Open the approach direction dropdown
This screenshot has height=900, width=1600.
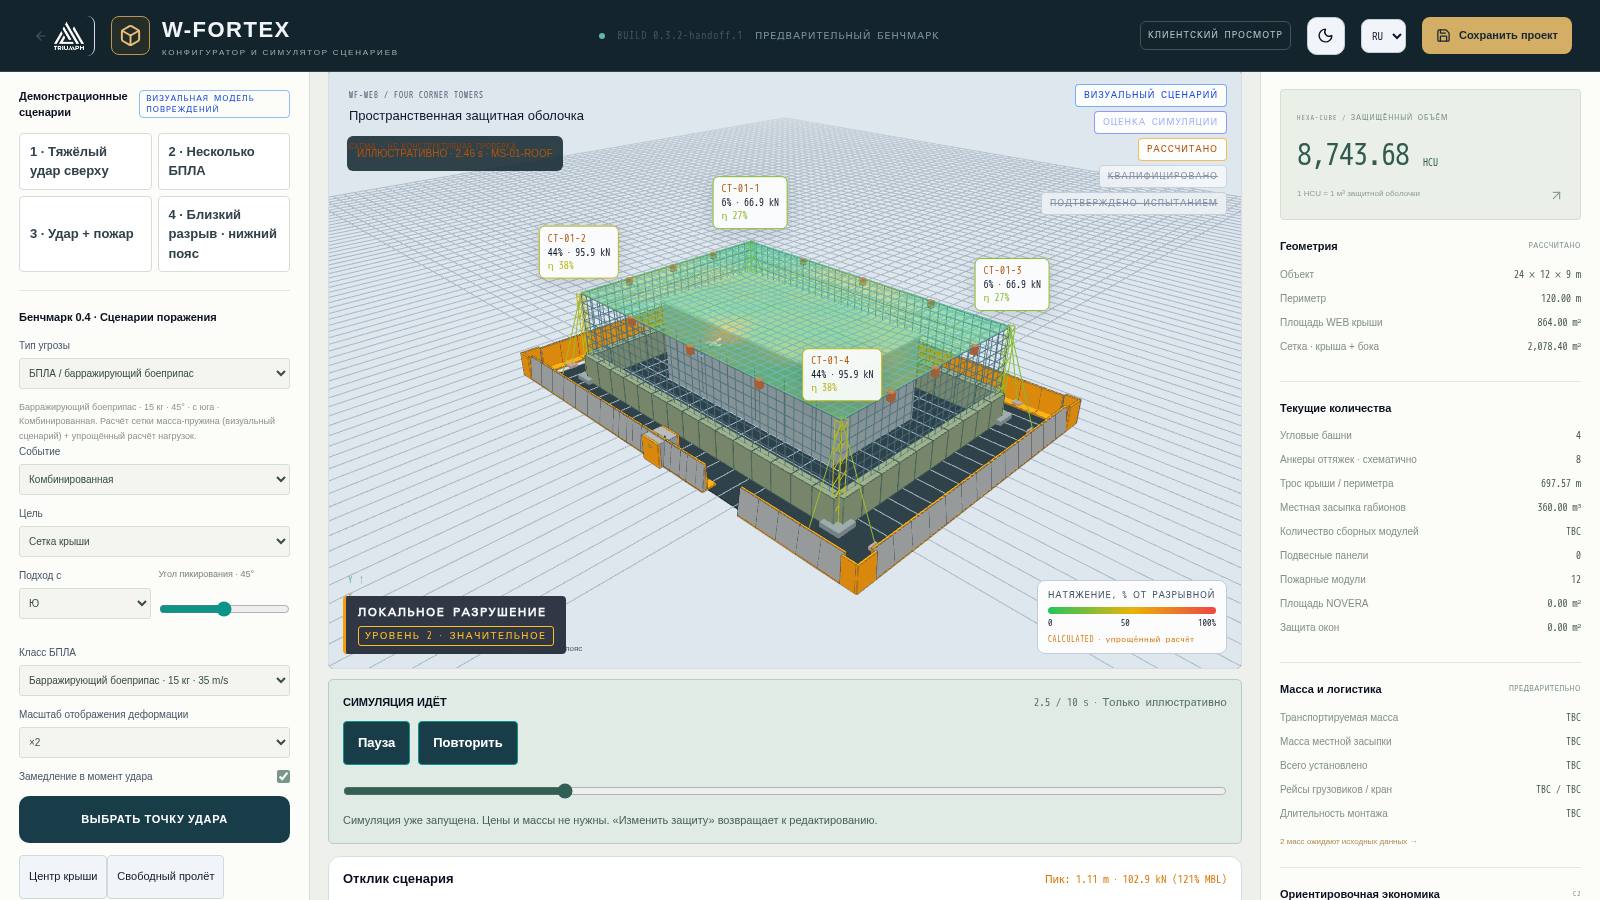coord(85,603)
